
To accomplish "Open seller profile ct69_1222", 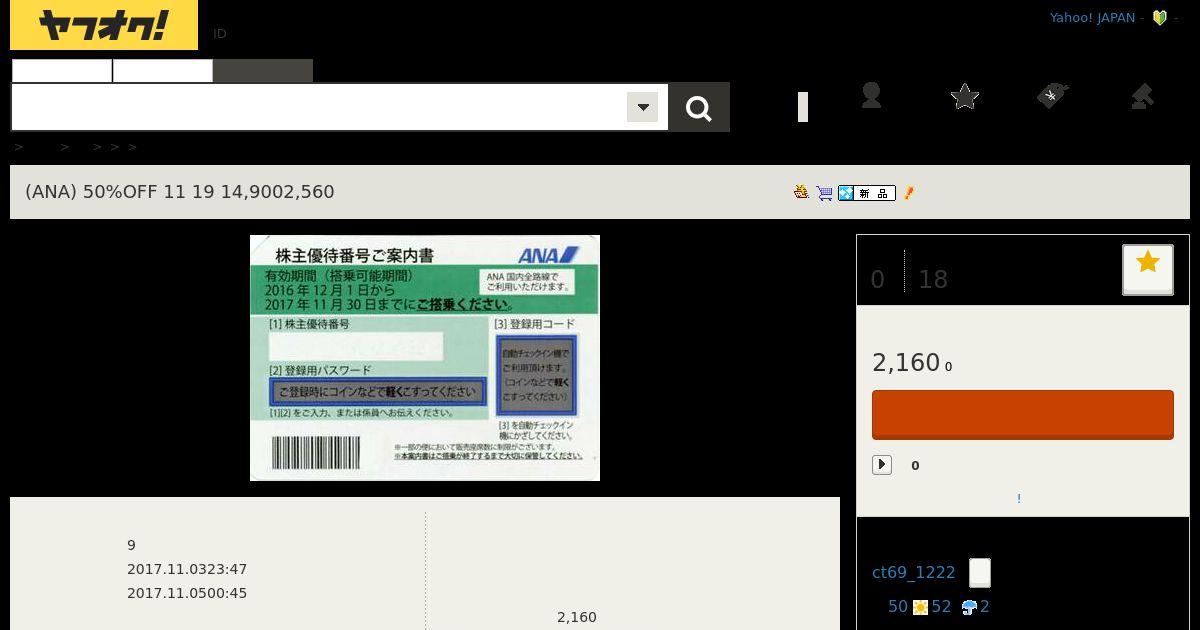I will click(914, 573).
